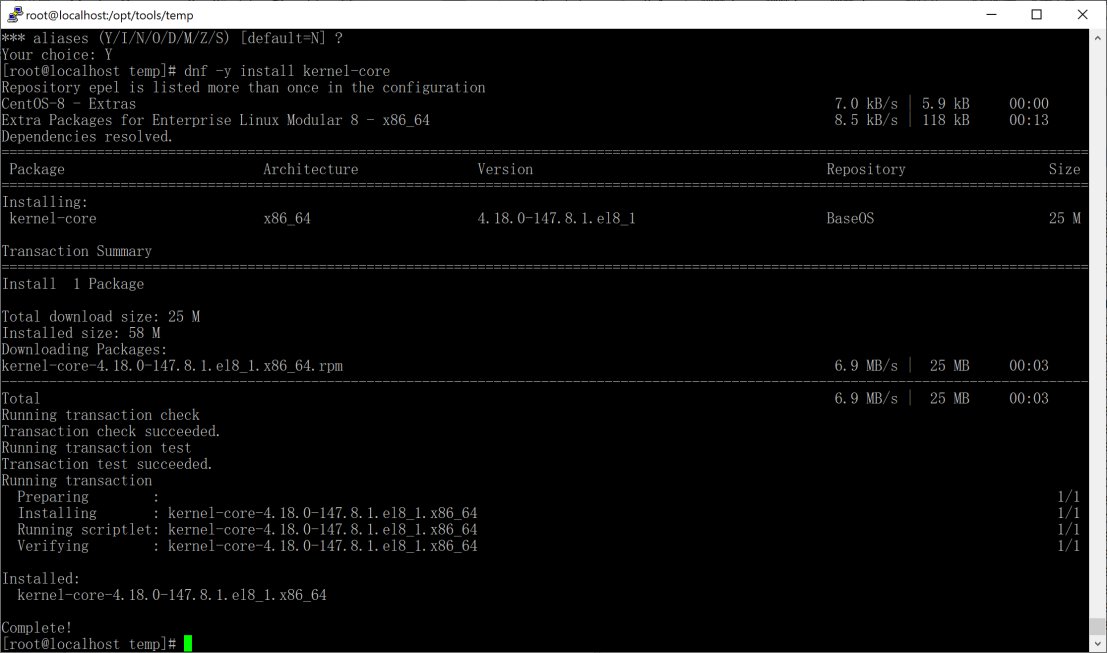
Task: Click the scrollbar up arrow
Action: click(1099, 38)
